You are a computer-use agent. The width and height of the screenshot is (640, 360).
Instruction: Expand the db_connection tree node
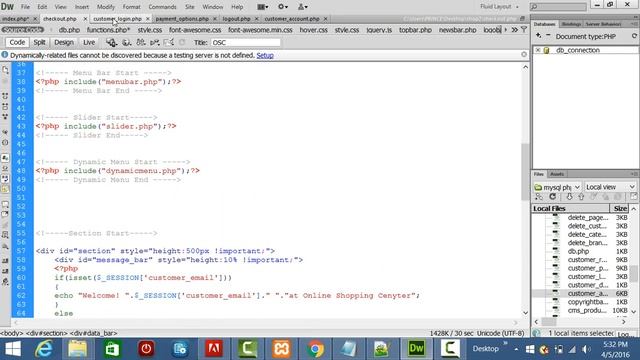pyautogui.click(x=538, y=50)
